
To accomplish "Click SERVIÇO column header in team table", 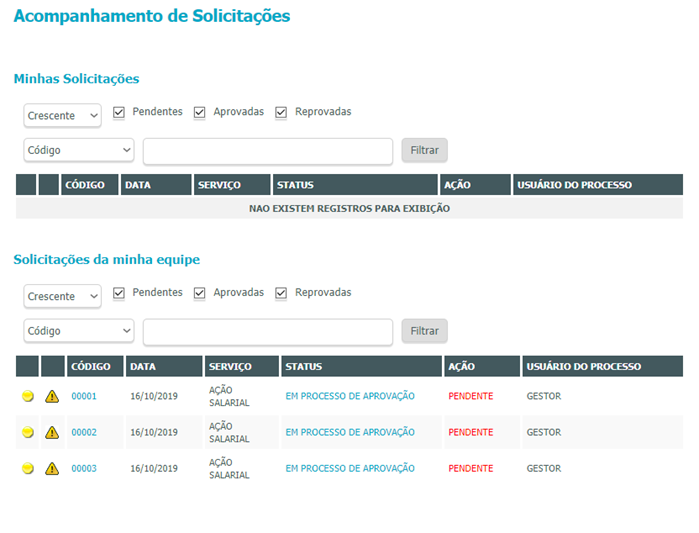I will pyautogui.click(x=242, y=366).
